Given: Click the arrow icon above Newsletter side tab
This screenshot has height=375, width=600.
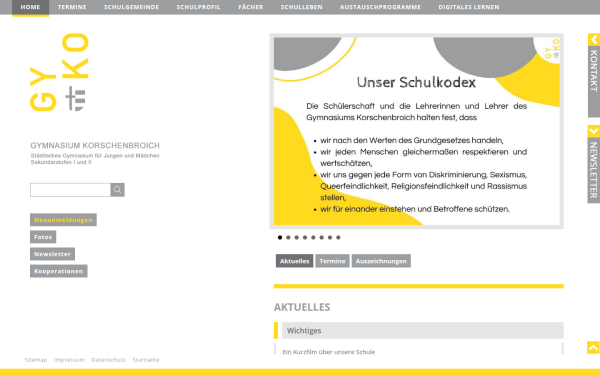Looking at the screenshot, I should coord(594,131).
